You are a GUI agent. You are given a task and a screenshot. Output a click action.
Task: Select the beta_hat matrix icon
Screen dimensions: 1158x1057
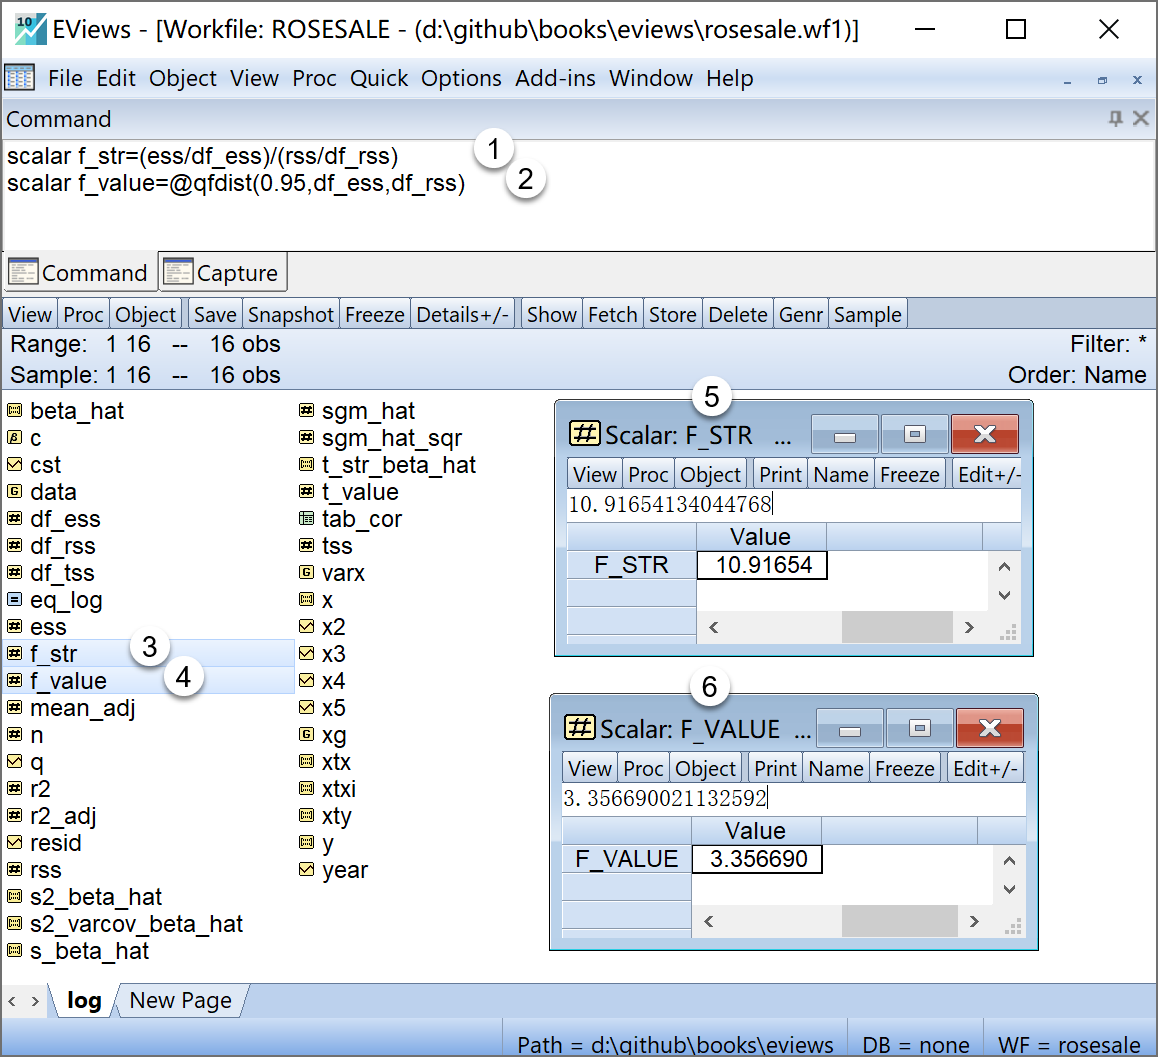tap(14, 411)
